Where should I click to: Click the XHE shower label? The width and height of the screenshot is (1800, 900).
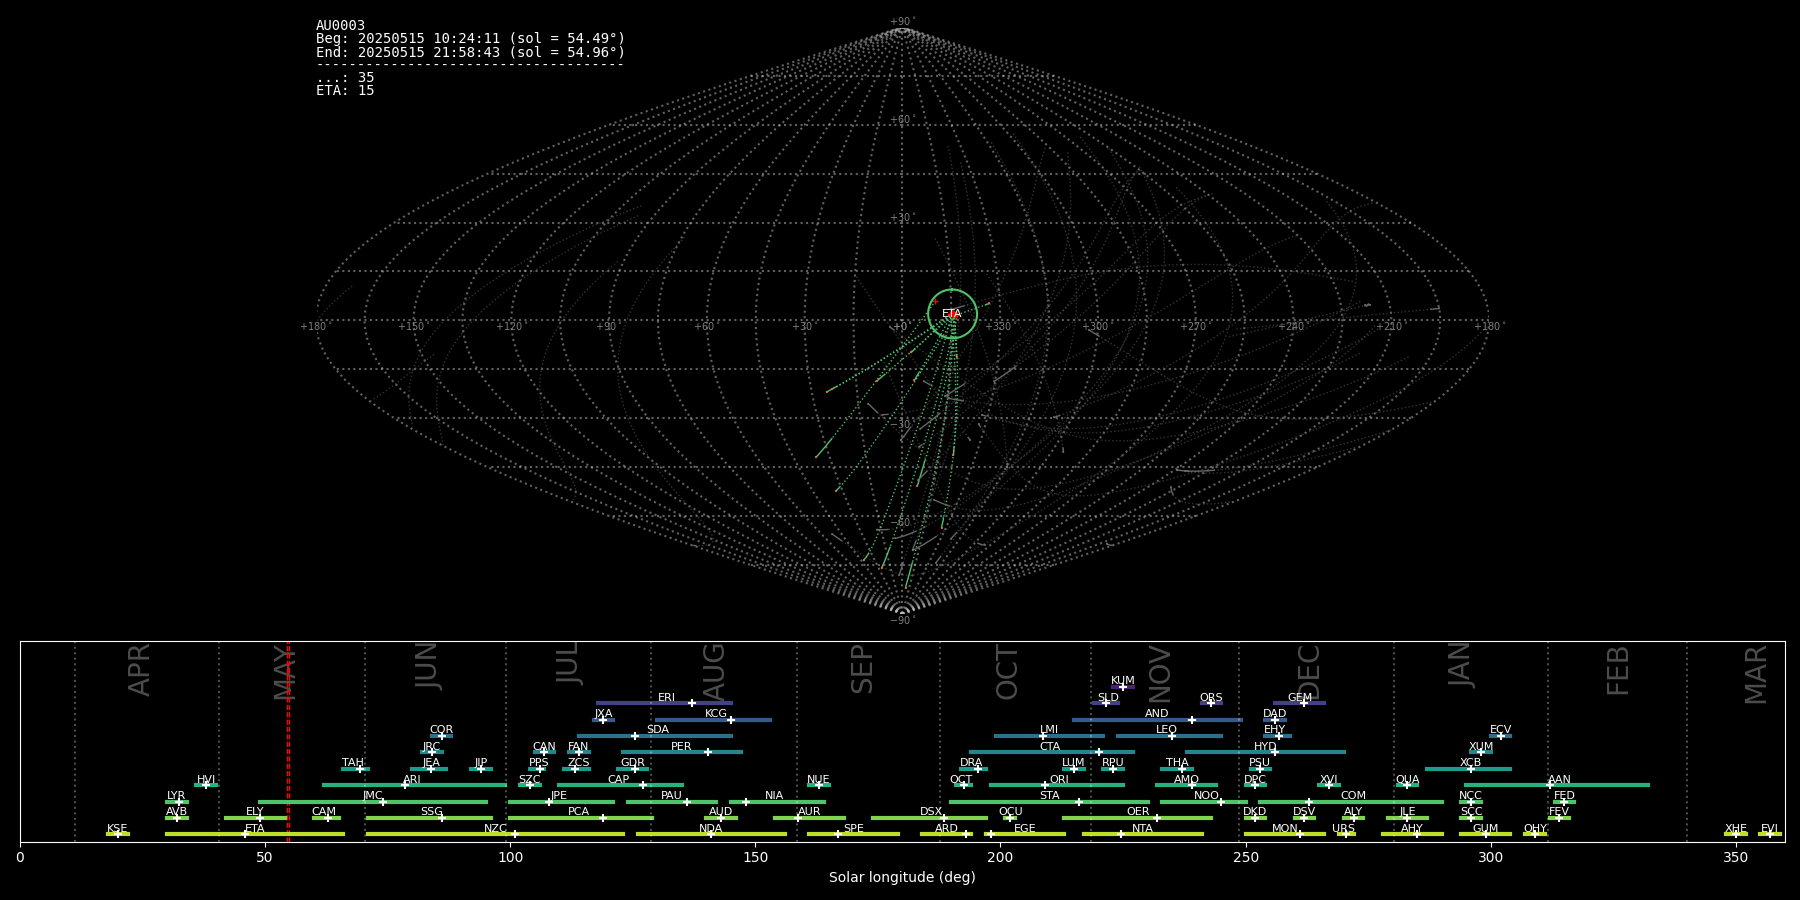pos(1736,829)
